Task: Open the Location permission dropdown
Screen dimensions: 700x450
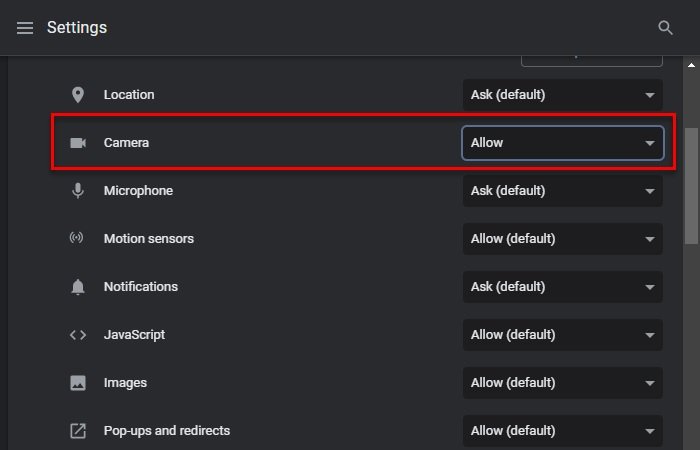Action: [562, 95]
